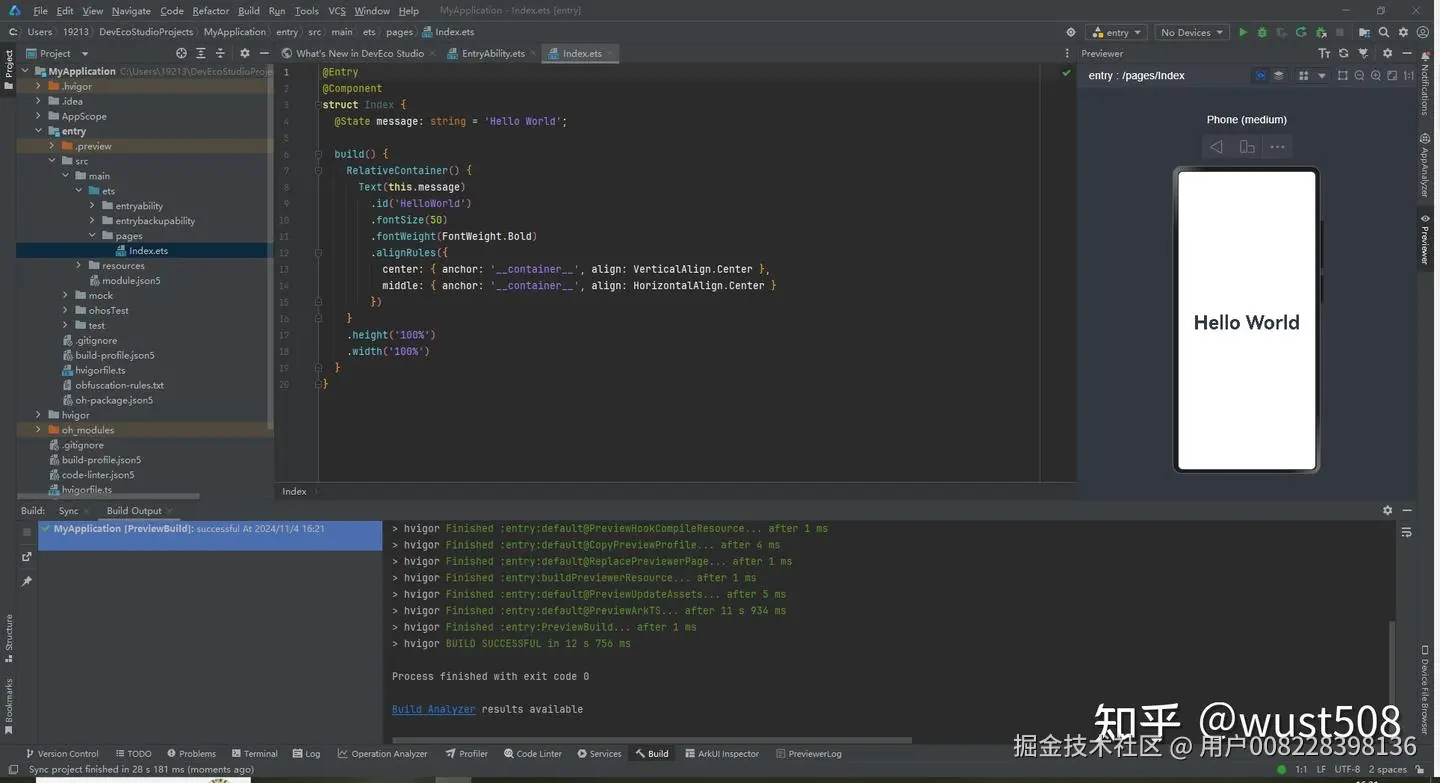Viewport: 1440px width, 783px height.
Task: Open Previewer settings gear icon
Action: pyautogui.click(x=1387, y=53)
